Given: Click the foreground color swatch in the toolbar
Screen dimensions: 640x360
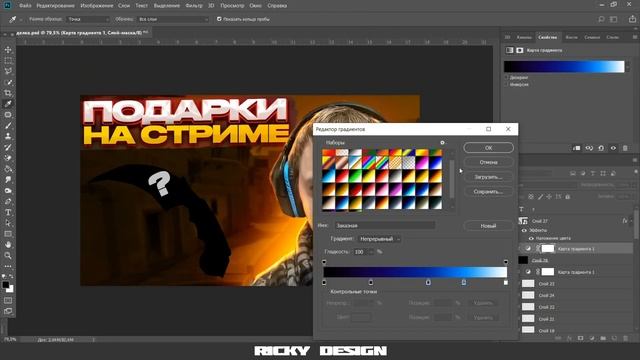Looking at the screenshot, I should tap(5, 284).
